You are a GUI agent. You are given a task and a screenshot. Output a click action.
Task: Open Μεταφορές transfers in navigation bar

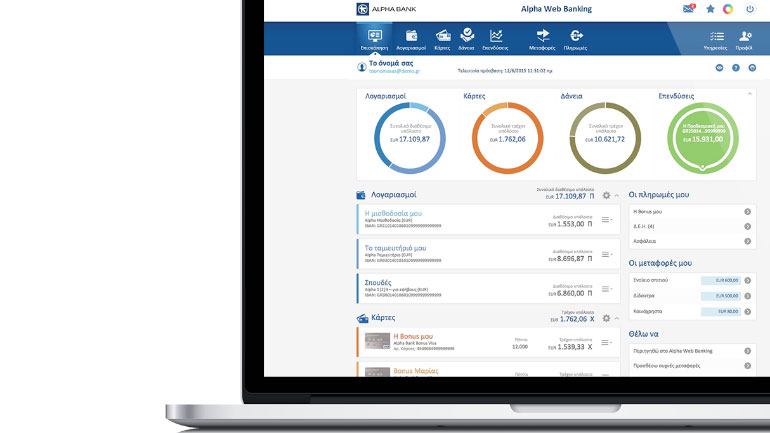pyautogui.click(x=542, y=38)
